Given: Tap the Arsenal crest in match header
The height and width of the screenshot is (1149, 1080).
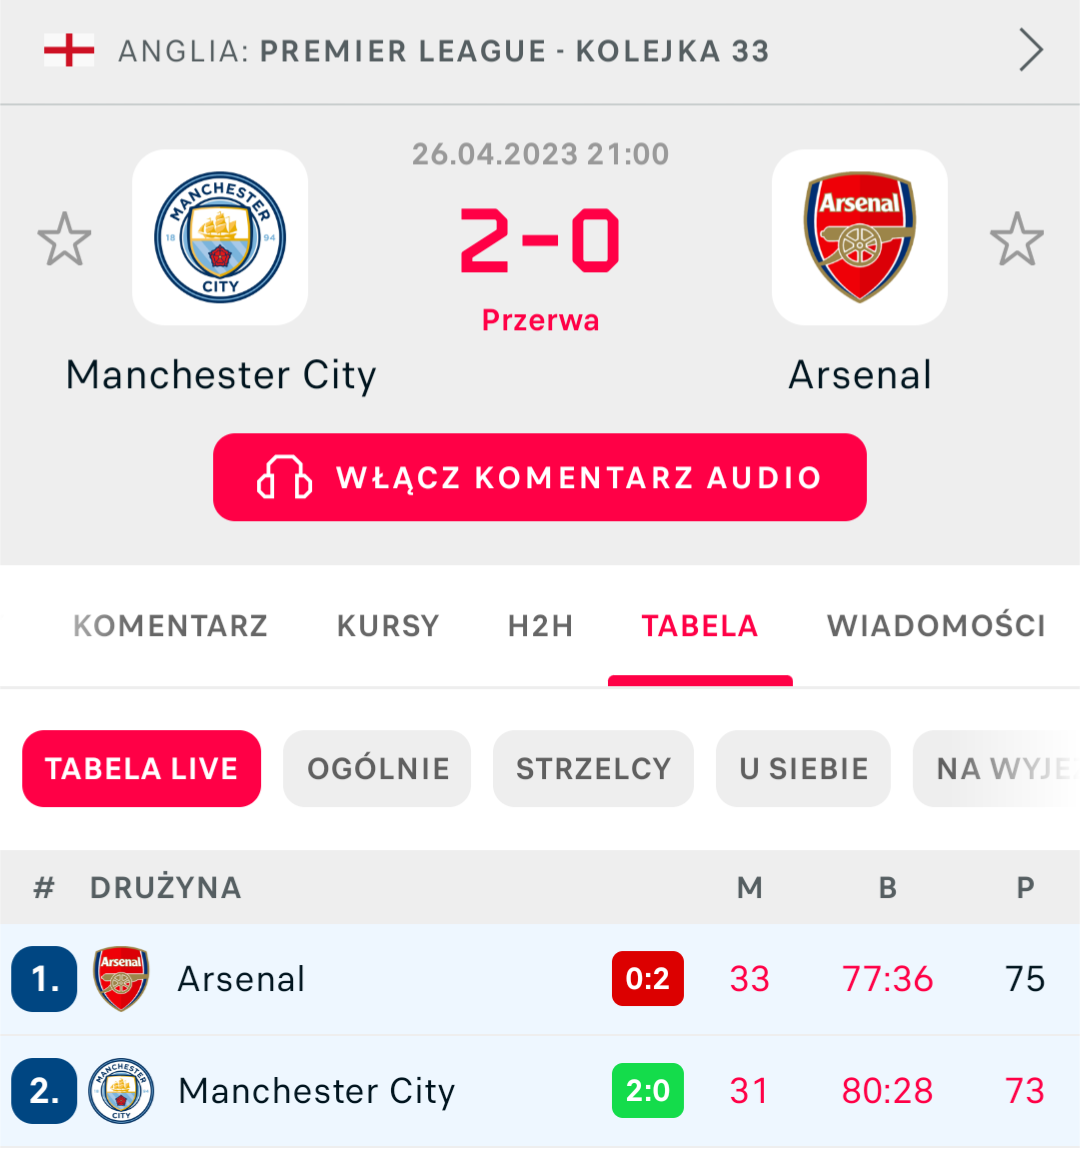Looking at the screenshot, I should (x=860, y=238).
